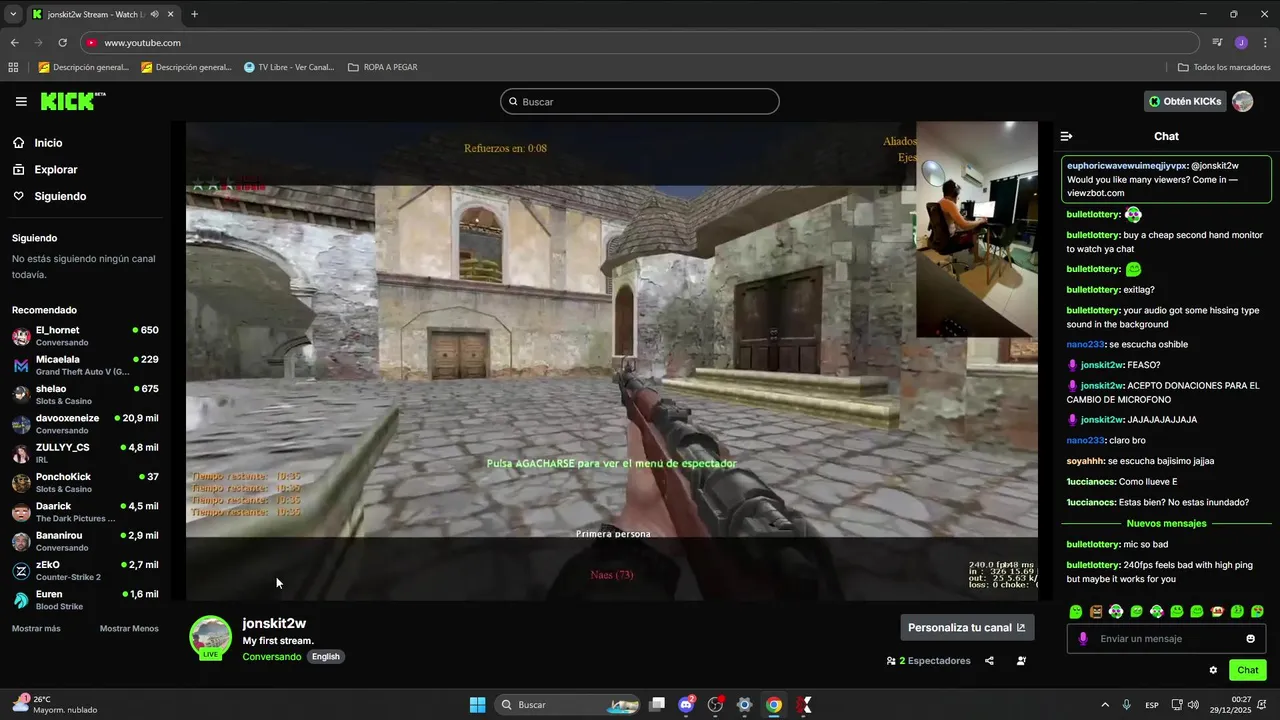Open Micaelala recommended channel
Screen dimensions: 1280x720
coord(85,365)
